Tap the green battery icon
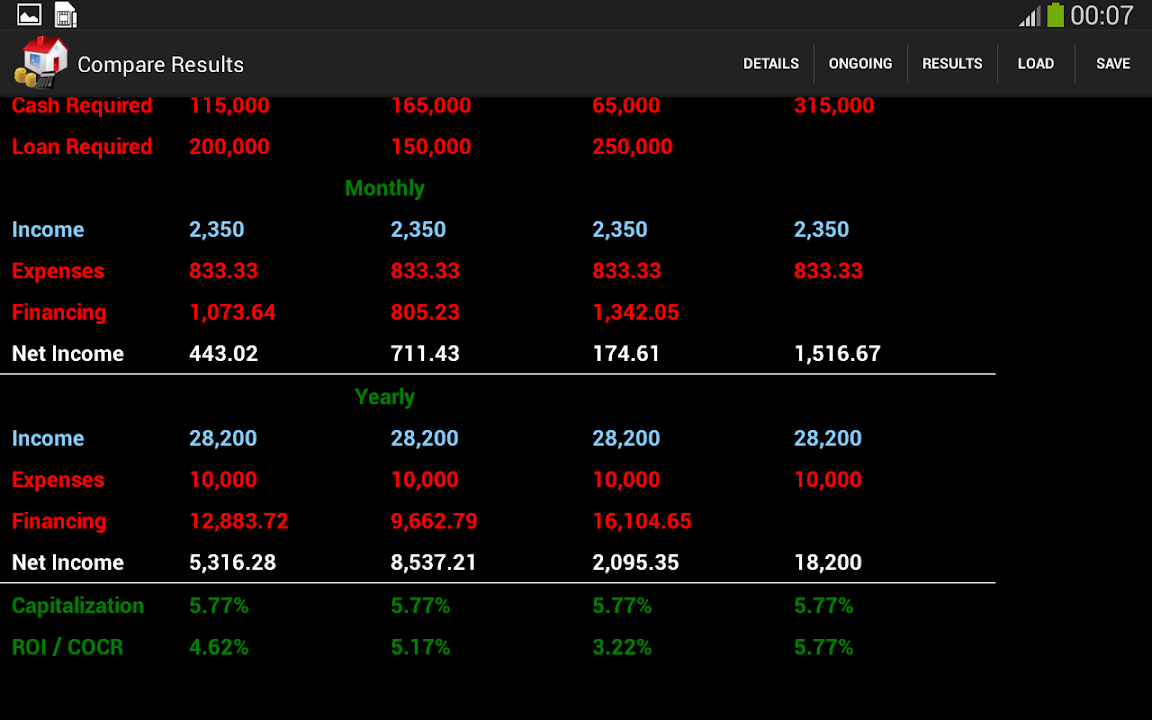Screen dimensions: 1152x720 point(1055,15)
